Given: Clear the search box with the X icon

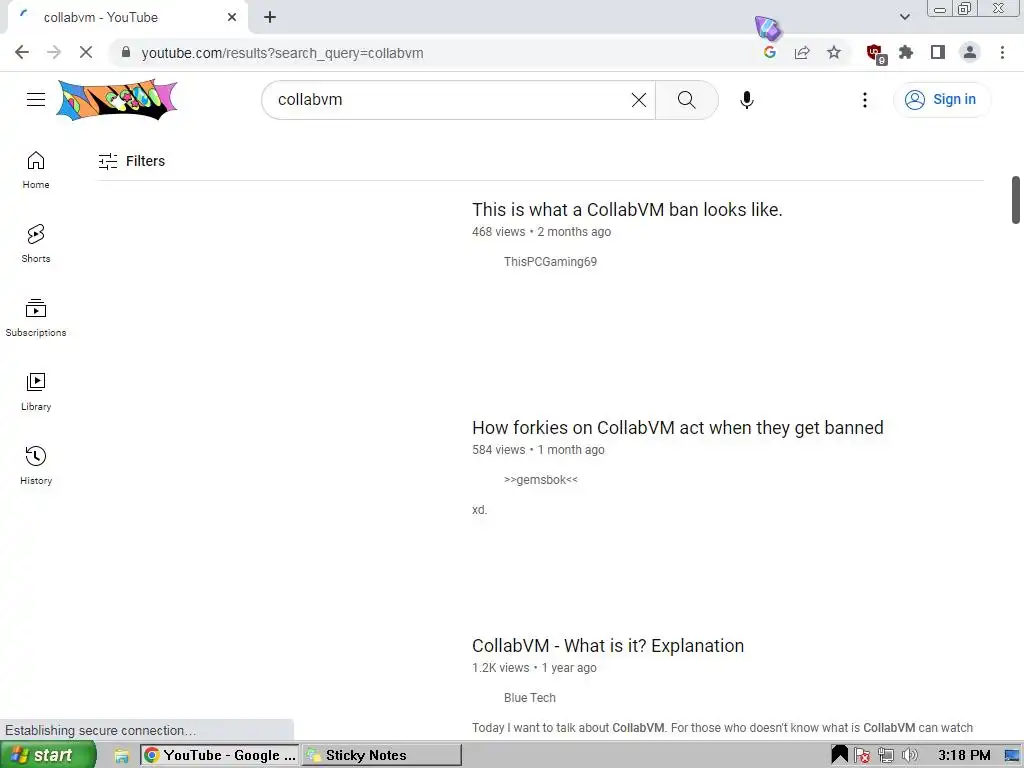Looking at the screenshot, I should coord(639,100).
